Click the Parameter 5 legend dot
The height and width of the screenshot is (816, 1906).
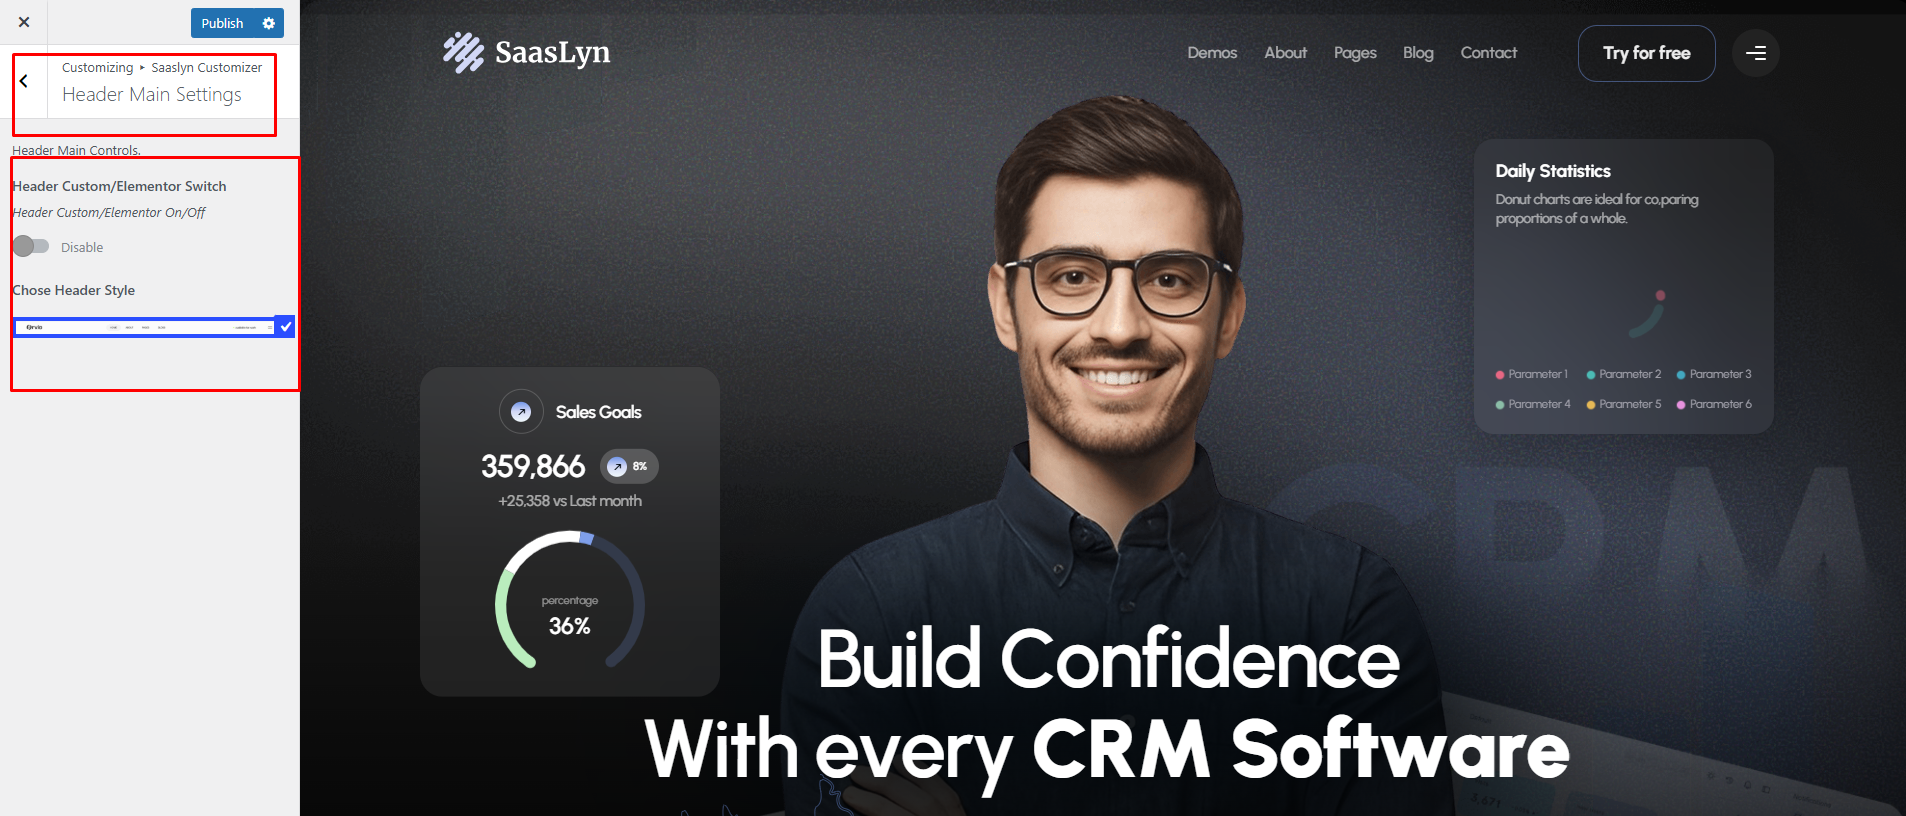1591,405
